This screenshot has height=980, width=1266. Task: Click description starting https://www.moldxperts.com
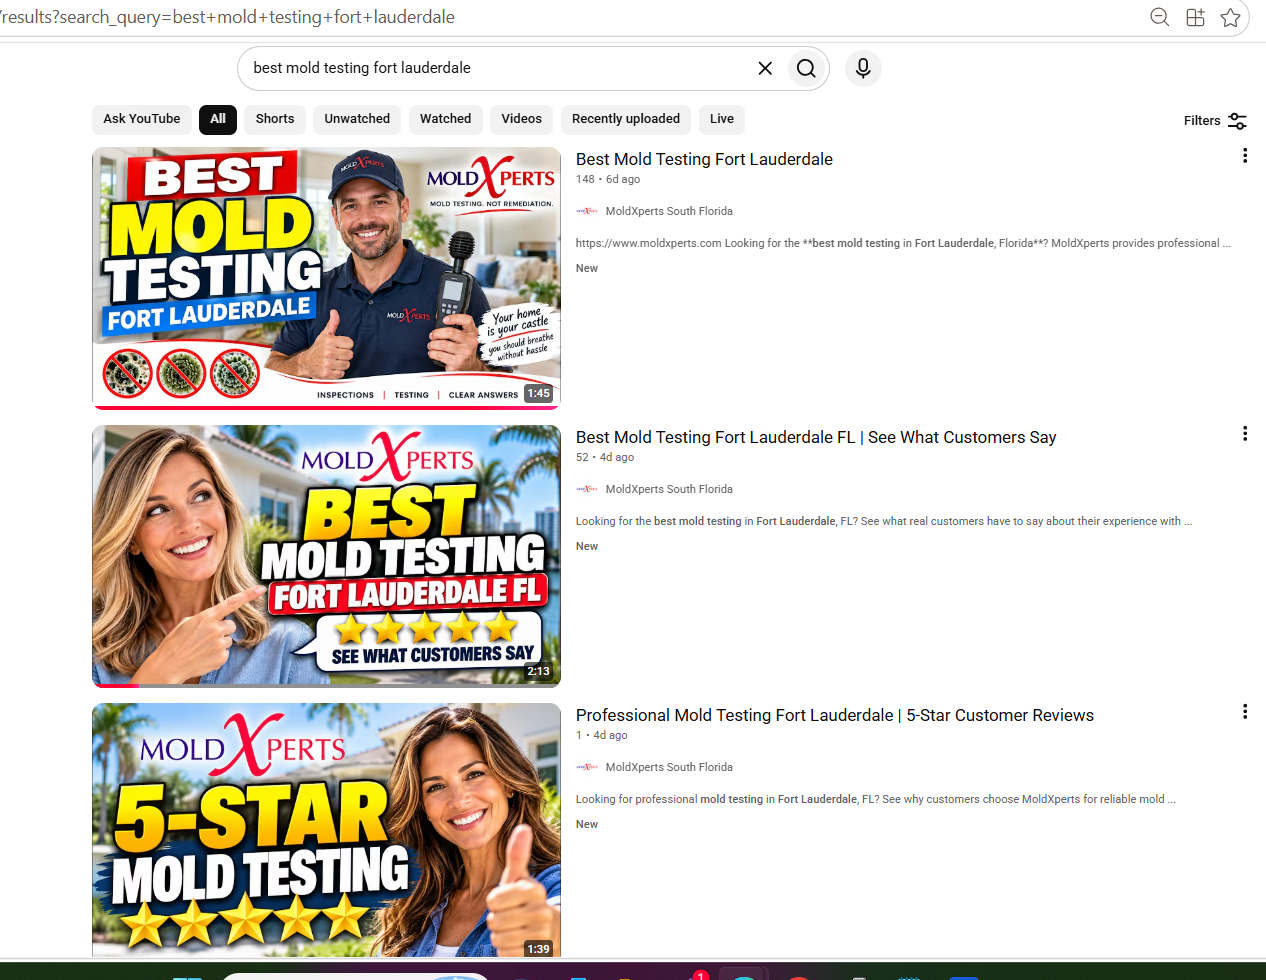[903, 243]
